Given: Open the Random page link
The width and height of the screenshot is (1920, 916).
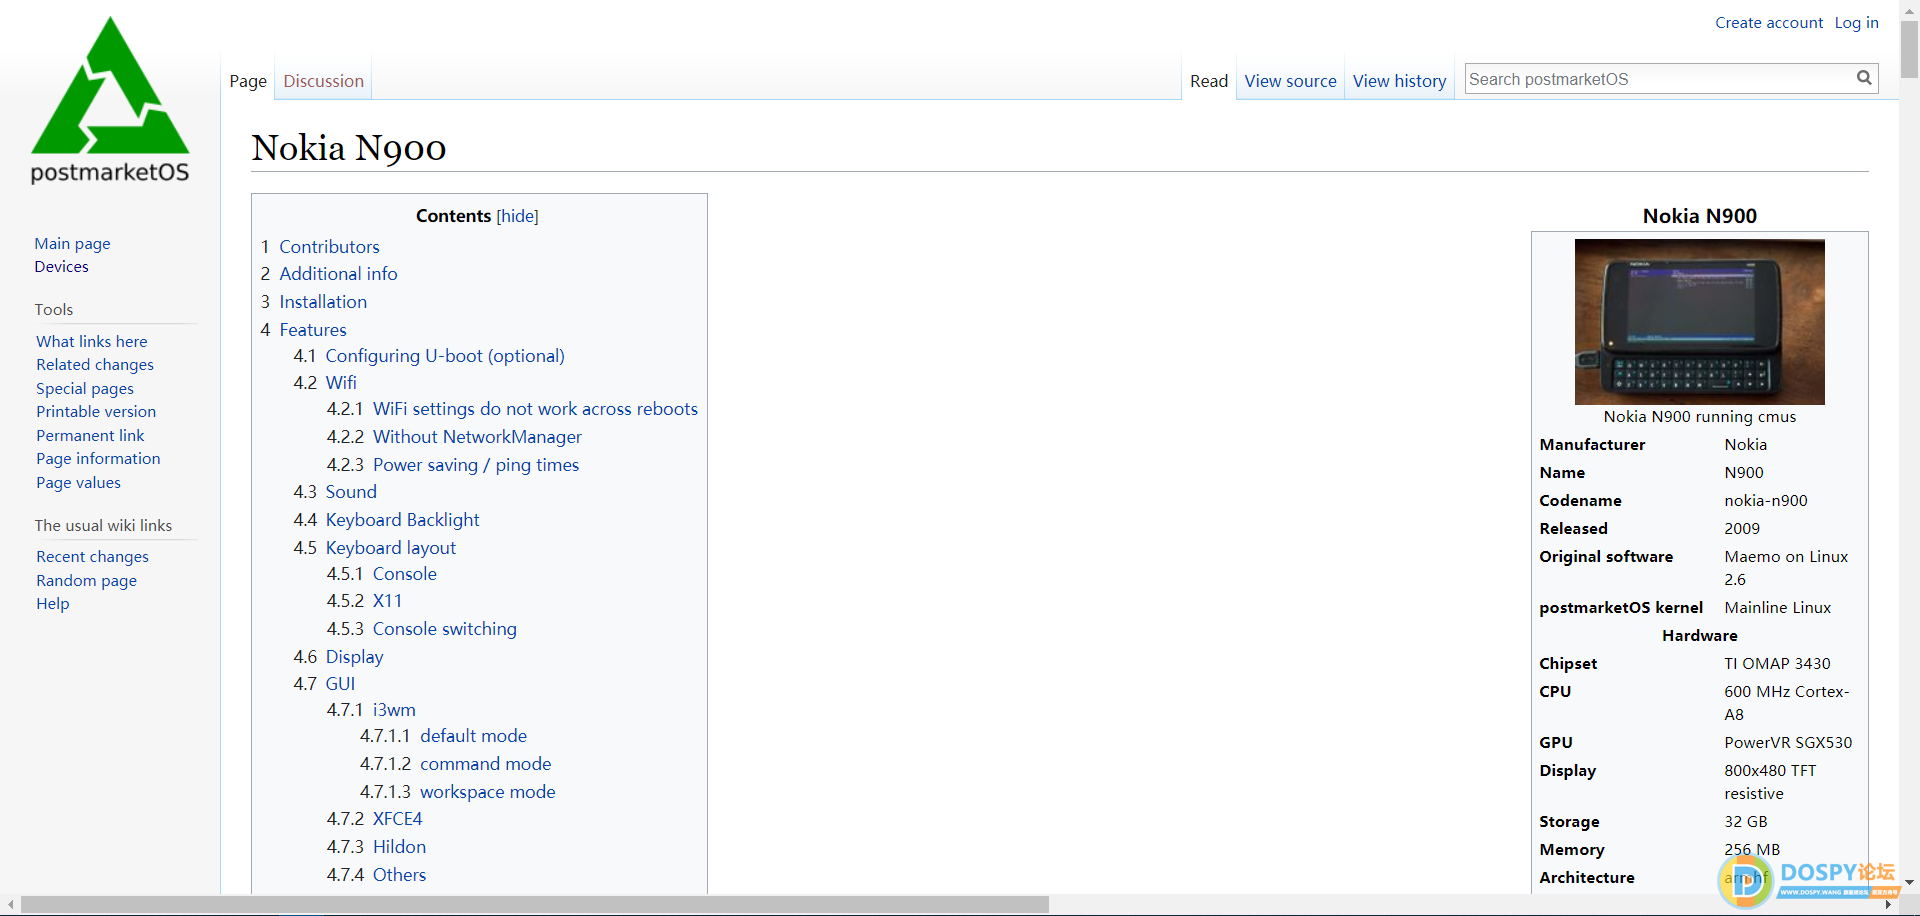Looking at the screenshot, I should [x=86, y=581].
